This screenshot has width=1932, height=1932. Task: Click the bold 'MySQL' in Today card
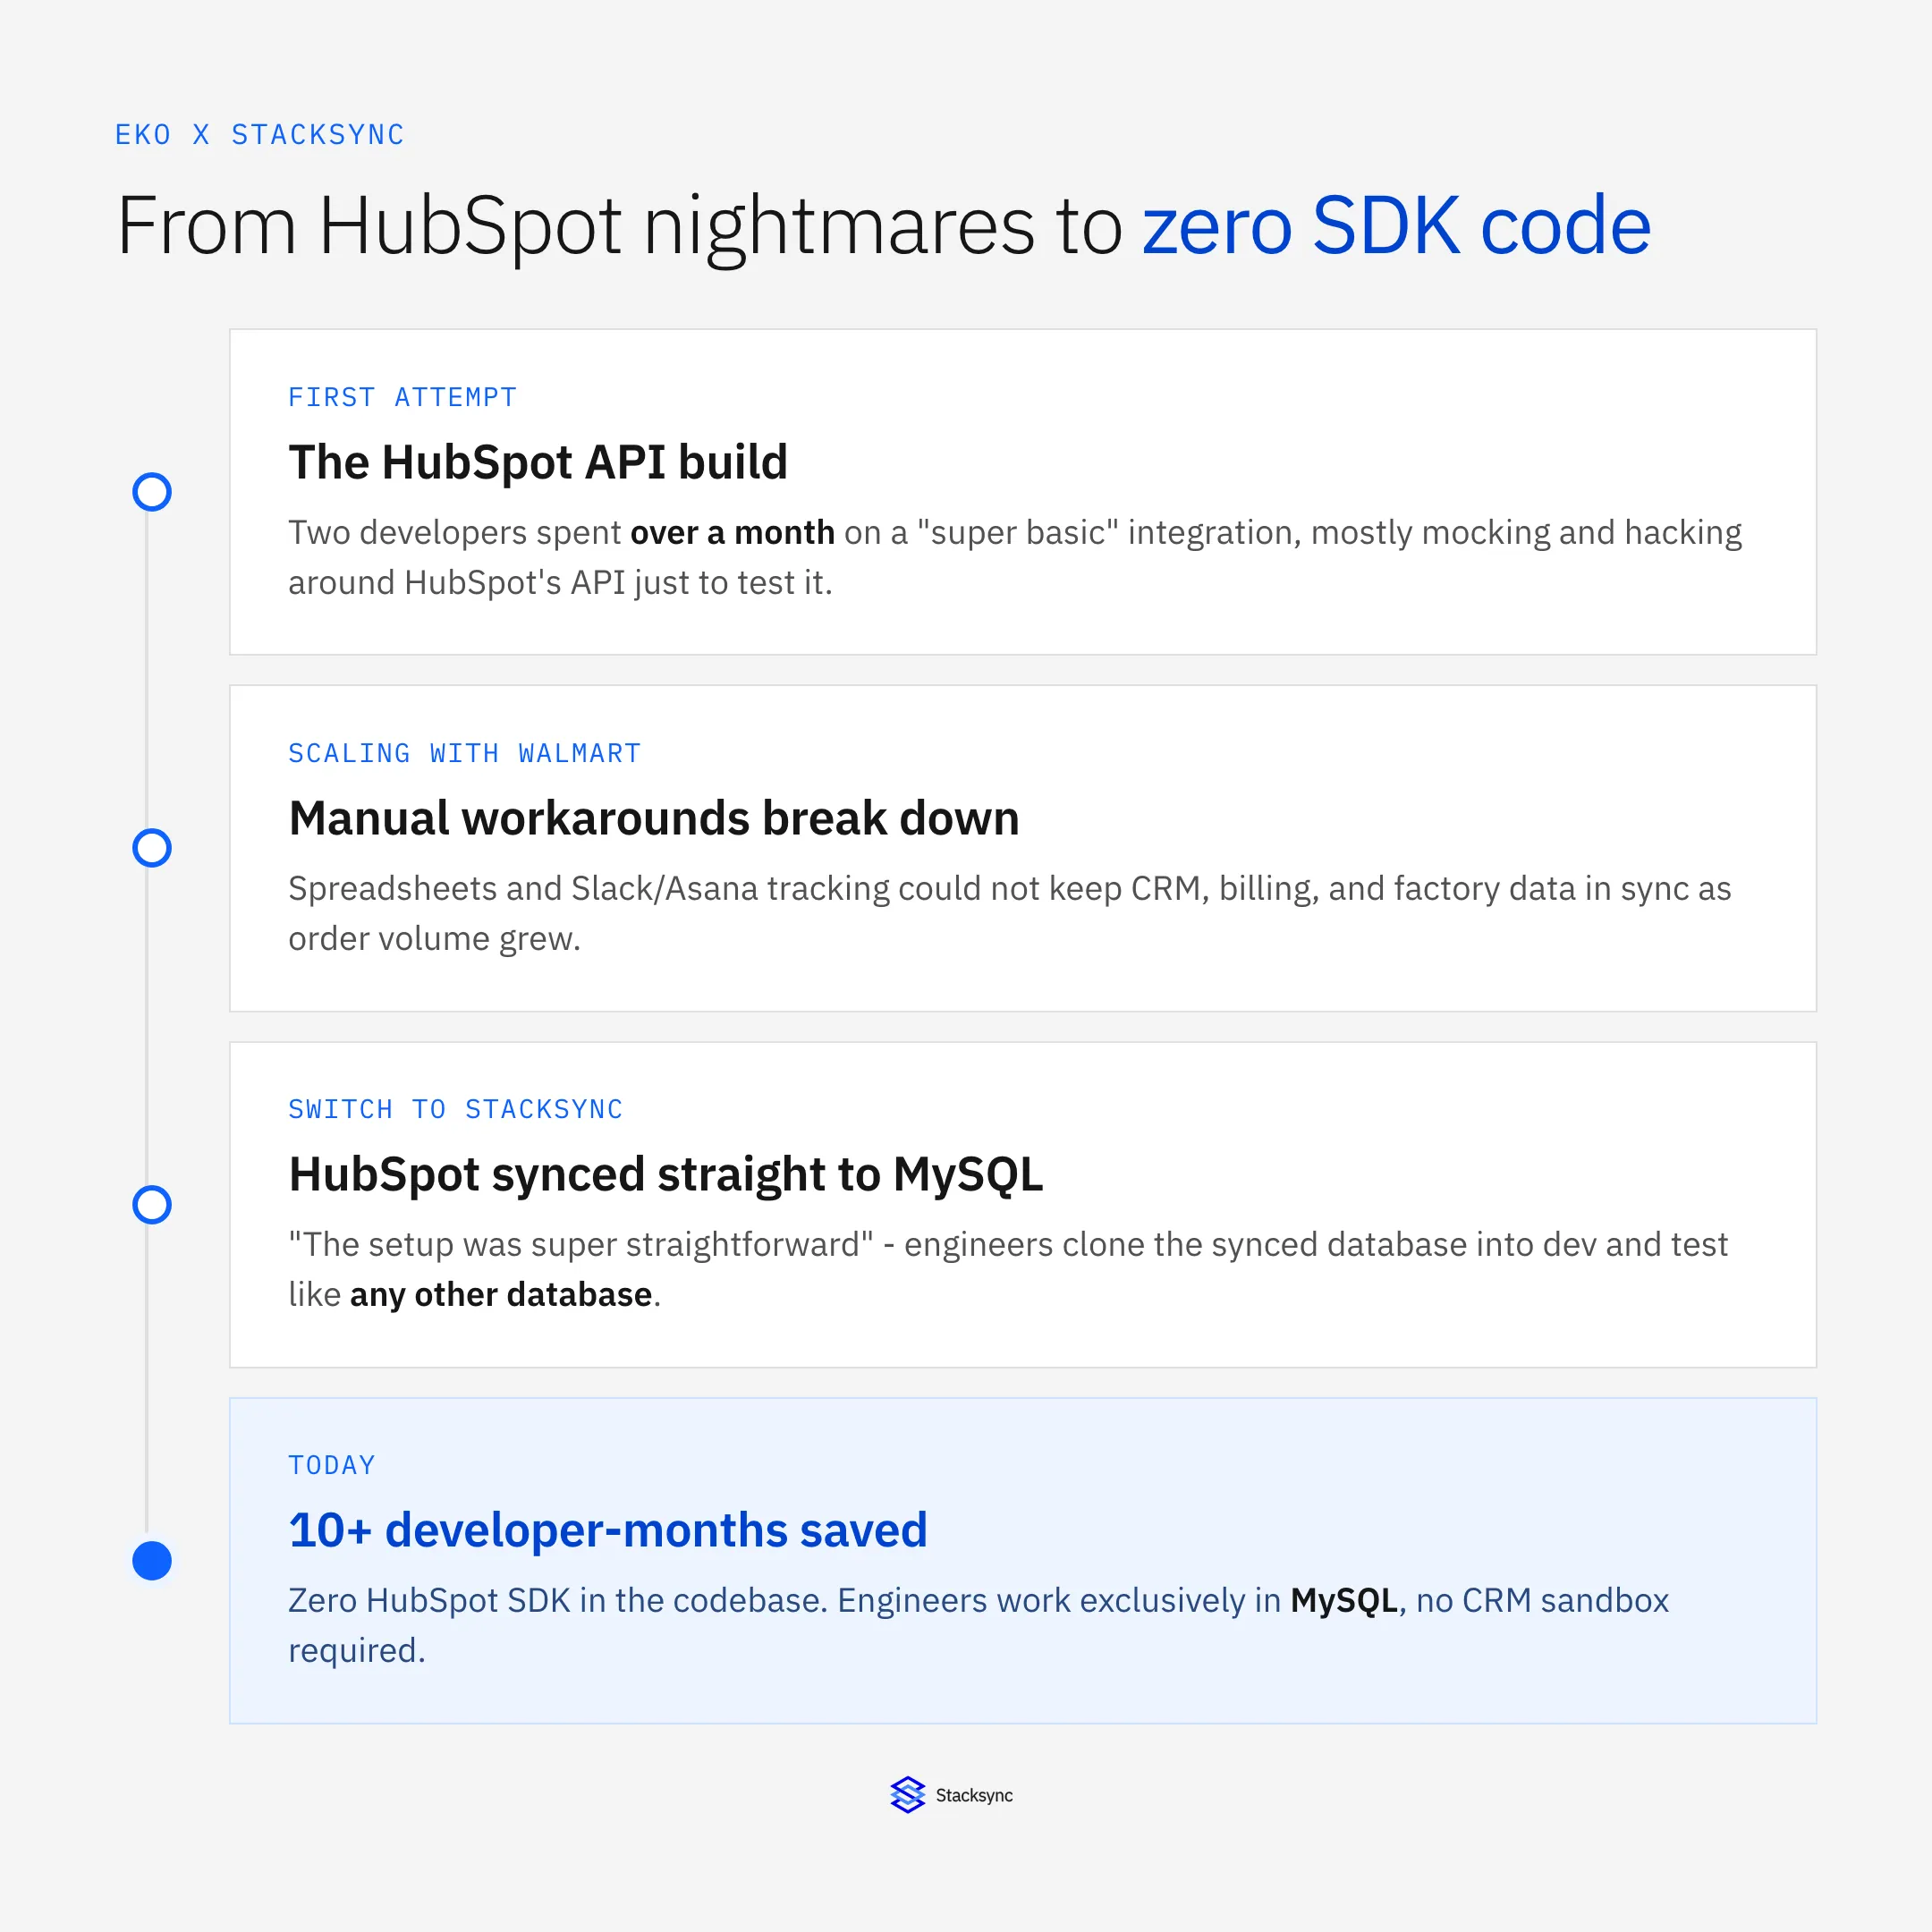1344,1601
